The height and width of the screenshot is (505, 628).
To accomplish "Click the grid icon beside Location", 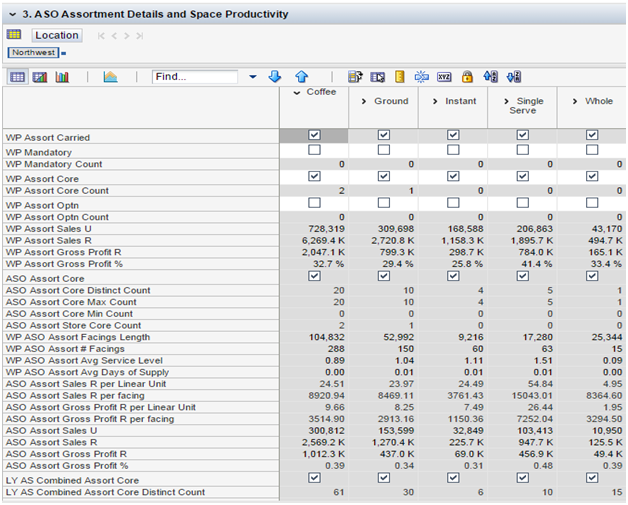I will tap(14, 35).
